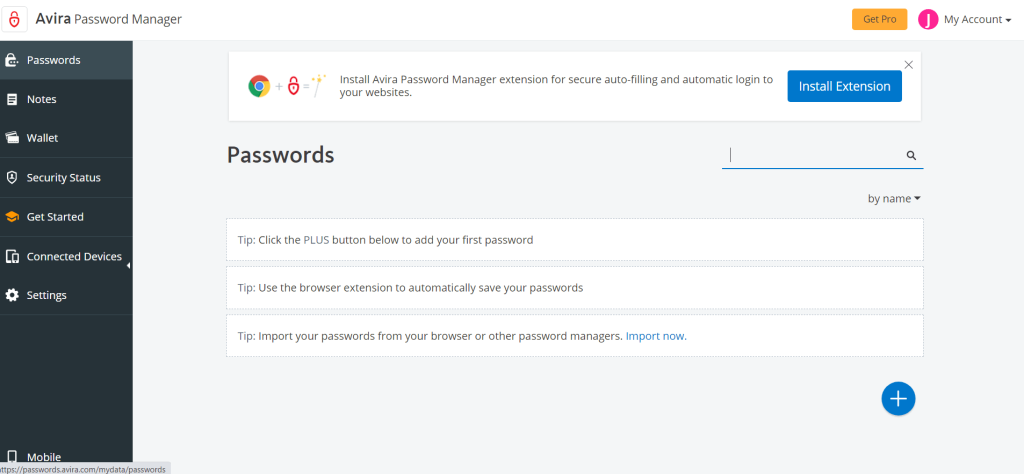Click the Get Pro button

[x=880, y=20]
